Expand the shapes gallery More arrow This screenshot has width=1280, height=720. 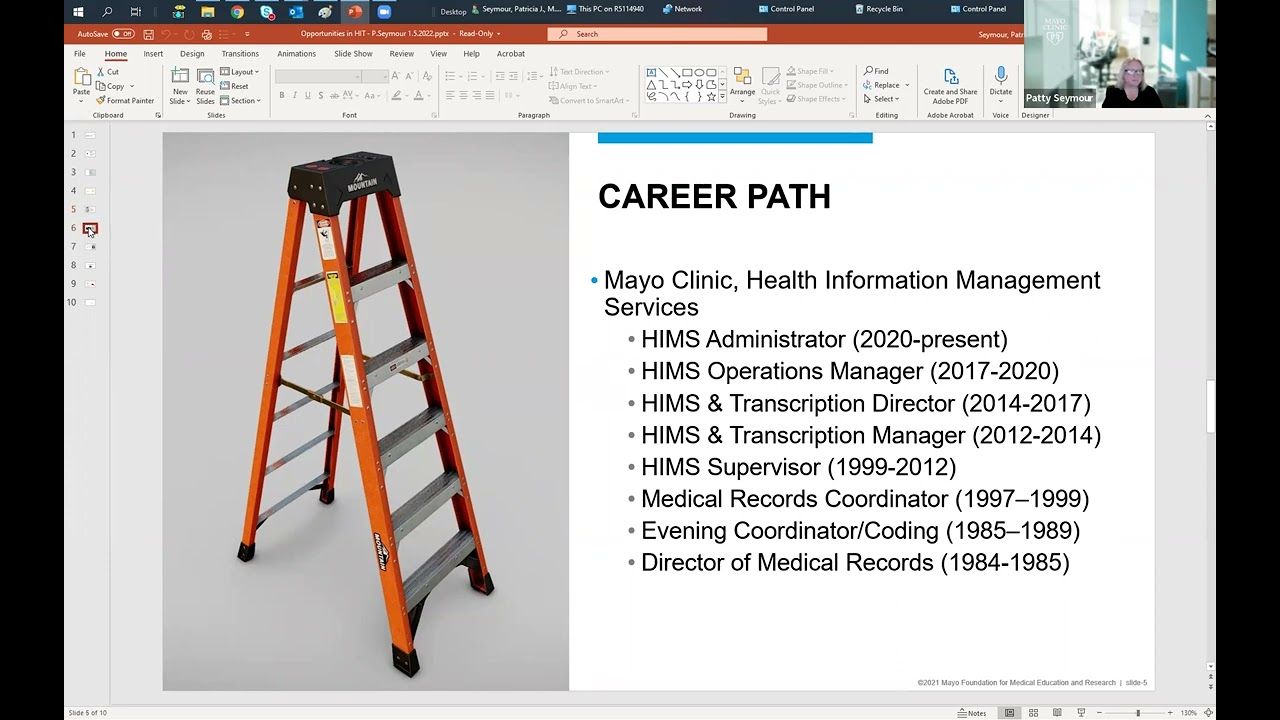[723, 98]
